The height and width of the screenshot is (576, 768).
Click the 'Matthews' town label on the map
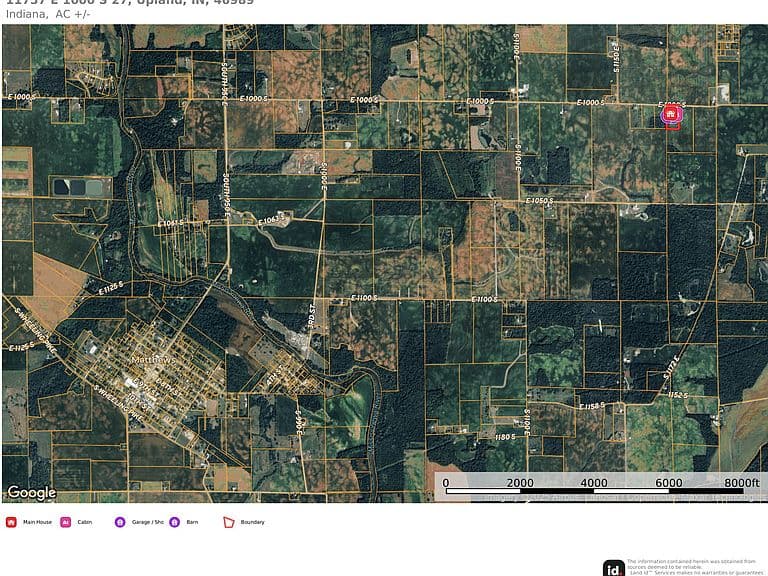click(x=154, y=360)
